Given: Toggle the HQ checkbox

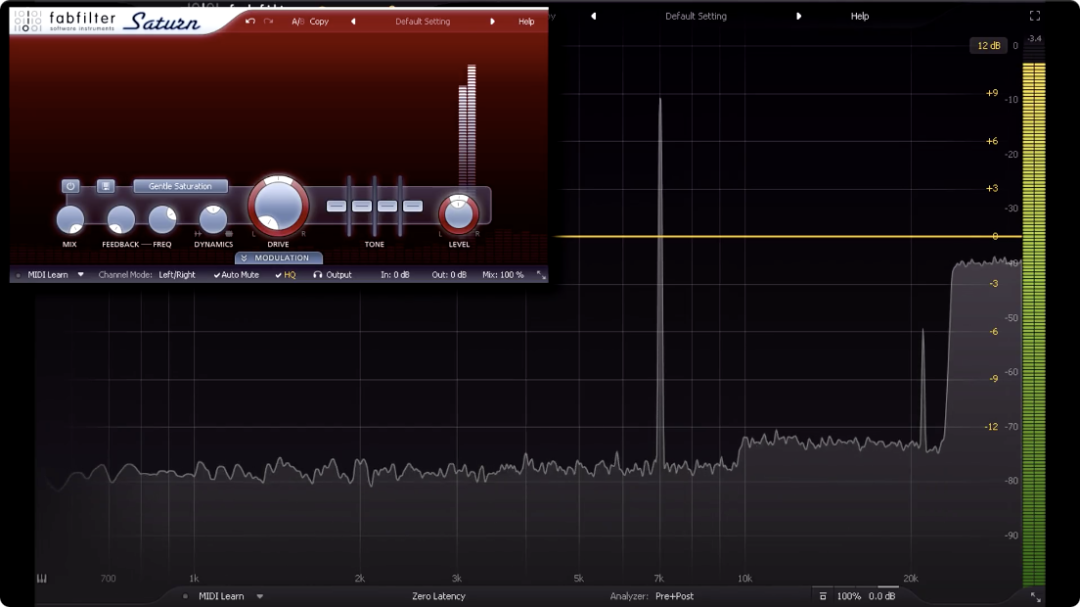Looking at the screenshot, I should tap(285, 275).
